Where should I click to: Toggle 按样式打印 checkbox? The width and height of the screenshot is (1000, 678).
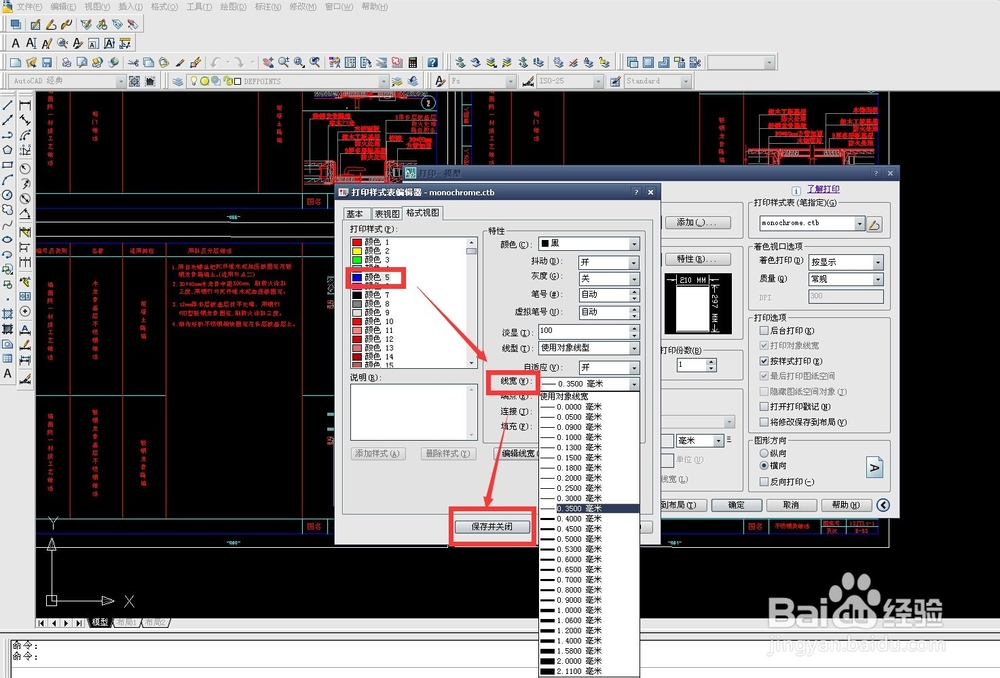pos(764,360)
